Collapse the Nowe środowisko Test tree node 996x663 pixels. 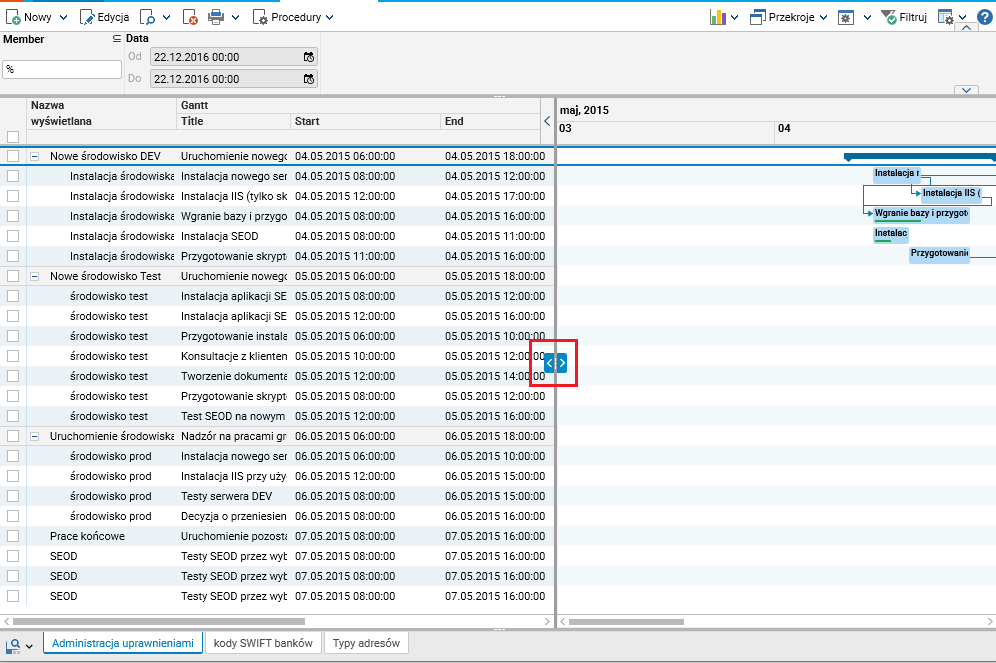(35, 276)
